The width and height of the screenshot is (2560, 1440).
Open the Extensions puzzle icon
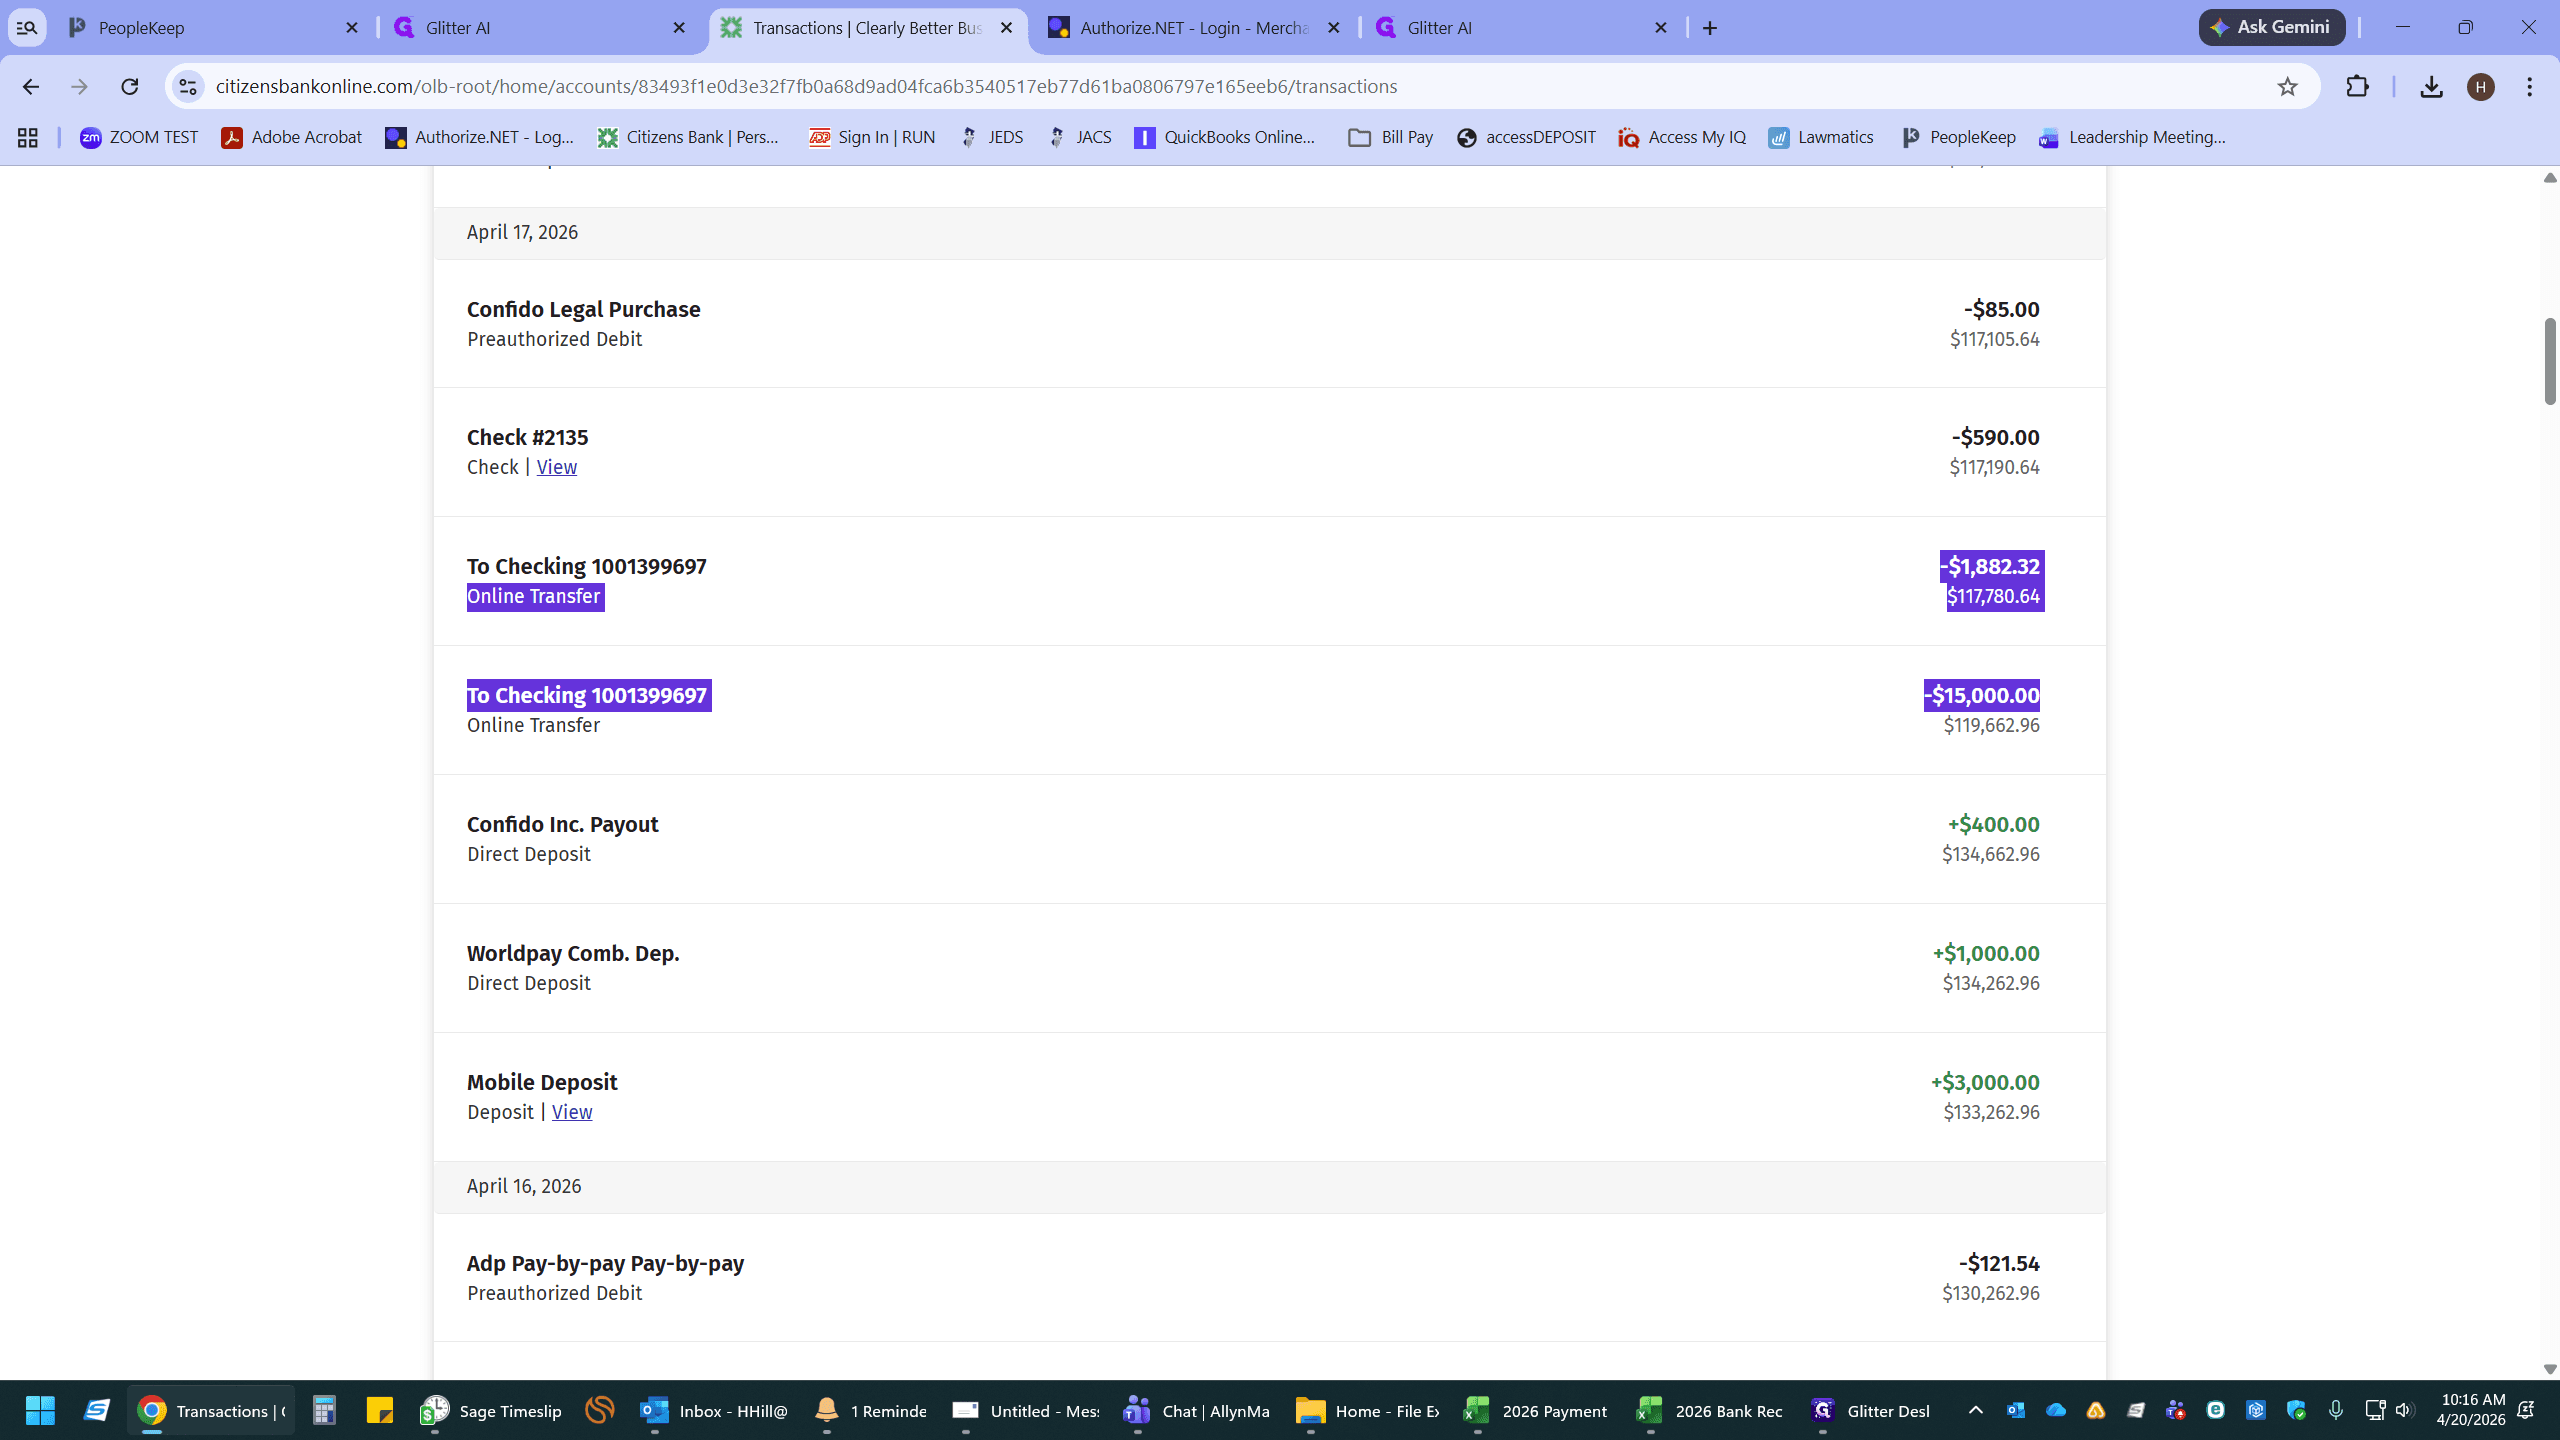click(2357, 87)
